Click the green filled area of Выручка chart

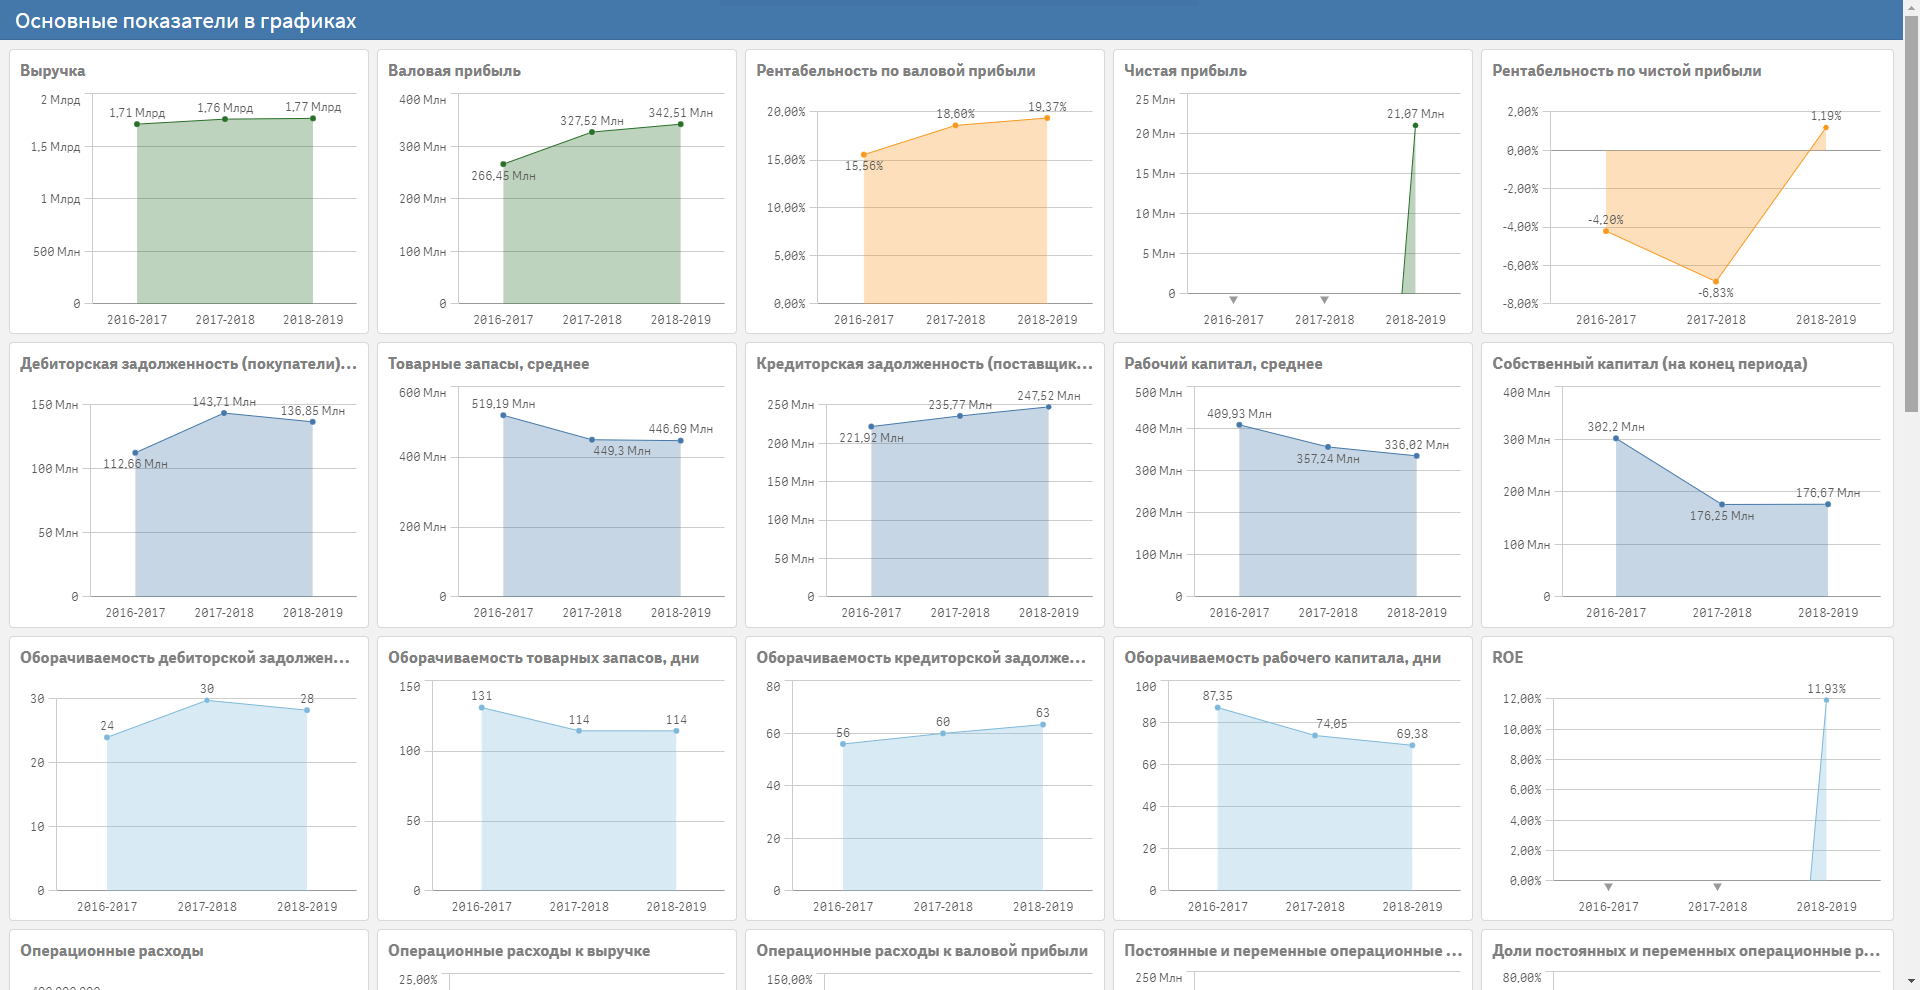click(225, 215)
